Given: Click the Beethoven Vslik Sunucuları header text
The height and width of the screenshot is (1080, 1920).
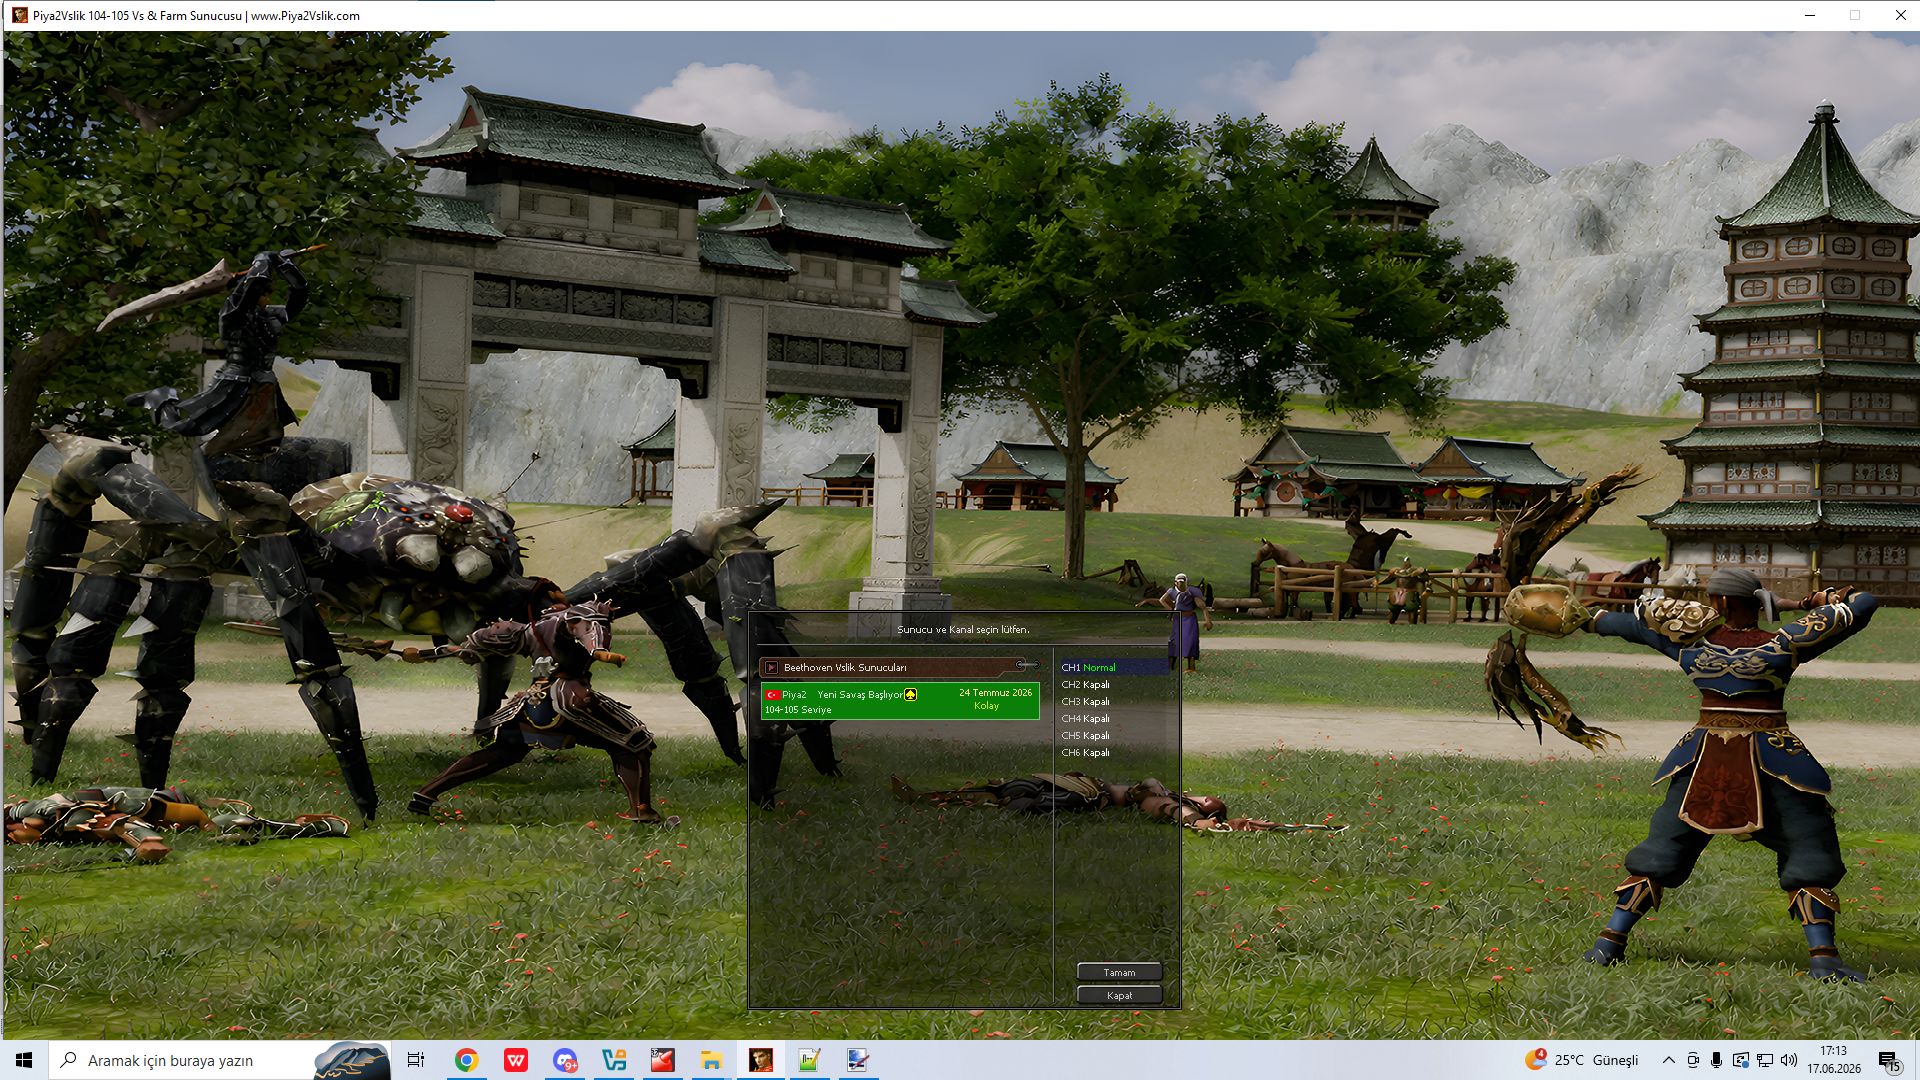Looking at the screenshot, I should pyautogui.click(x=845, y=667).
